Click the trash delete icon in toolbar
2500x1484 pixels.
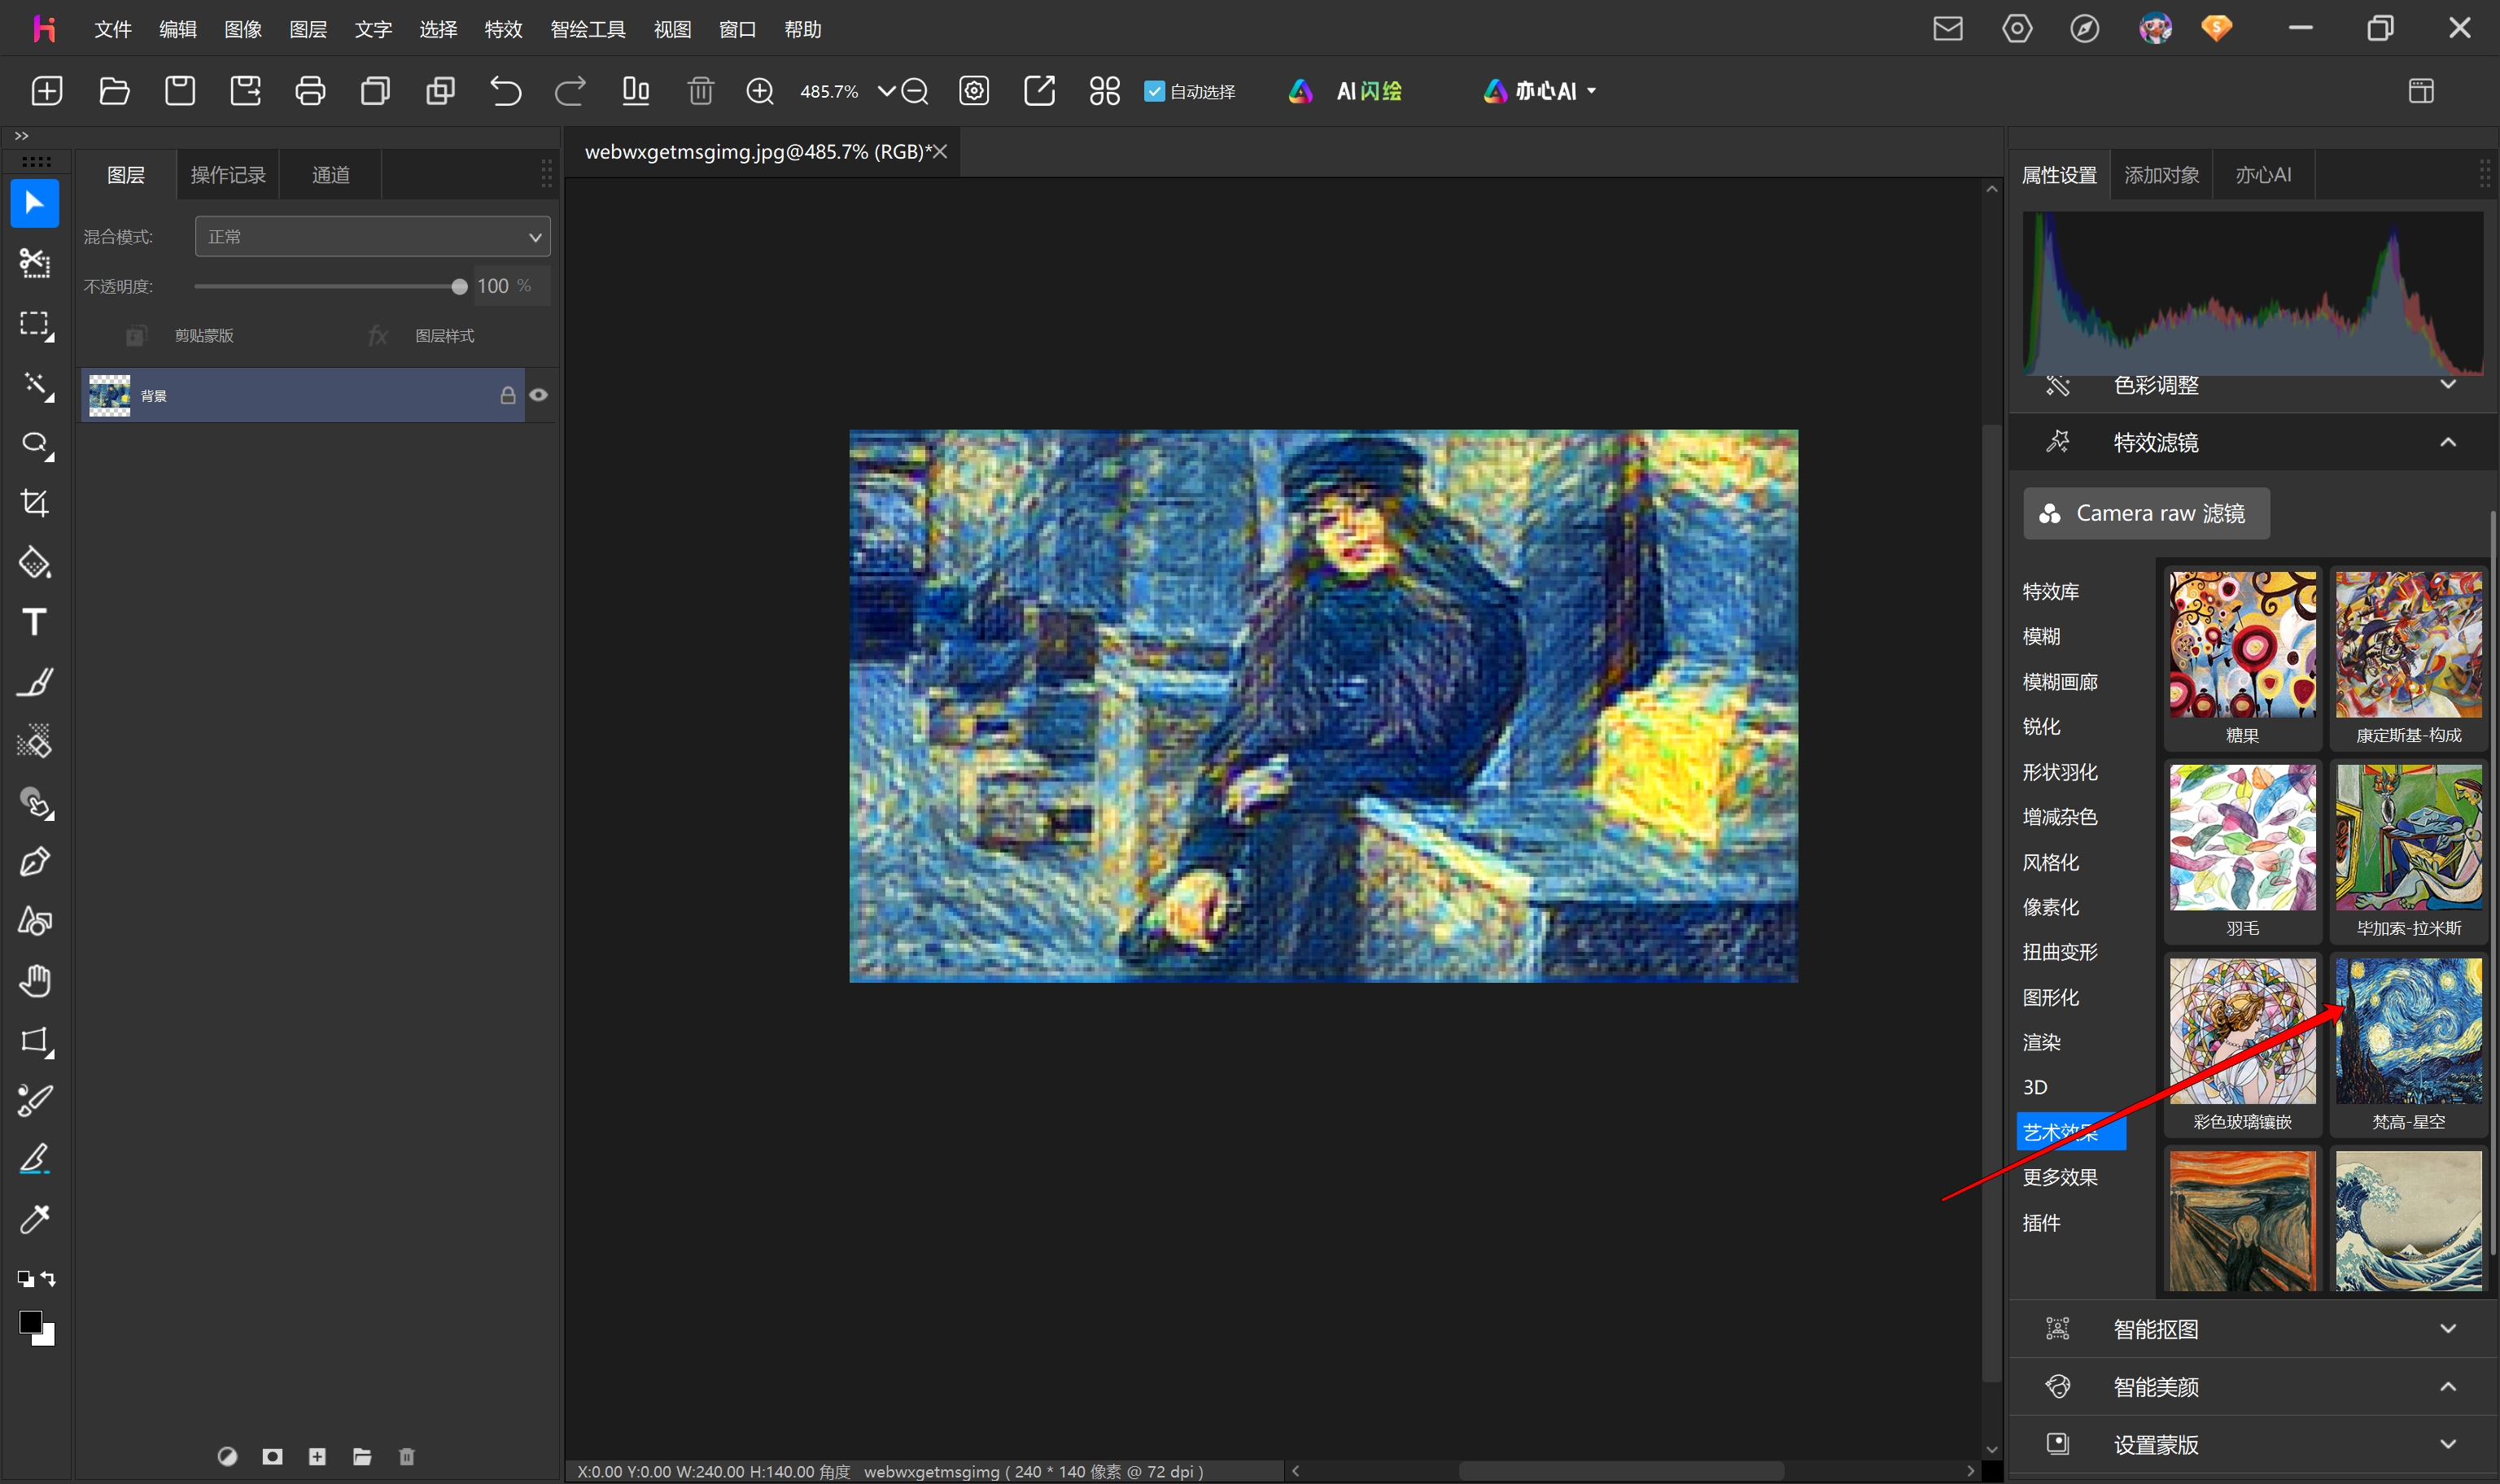click(701, 91)
